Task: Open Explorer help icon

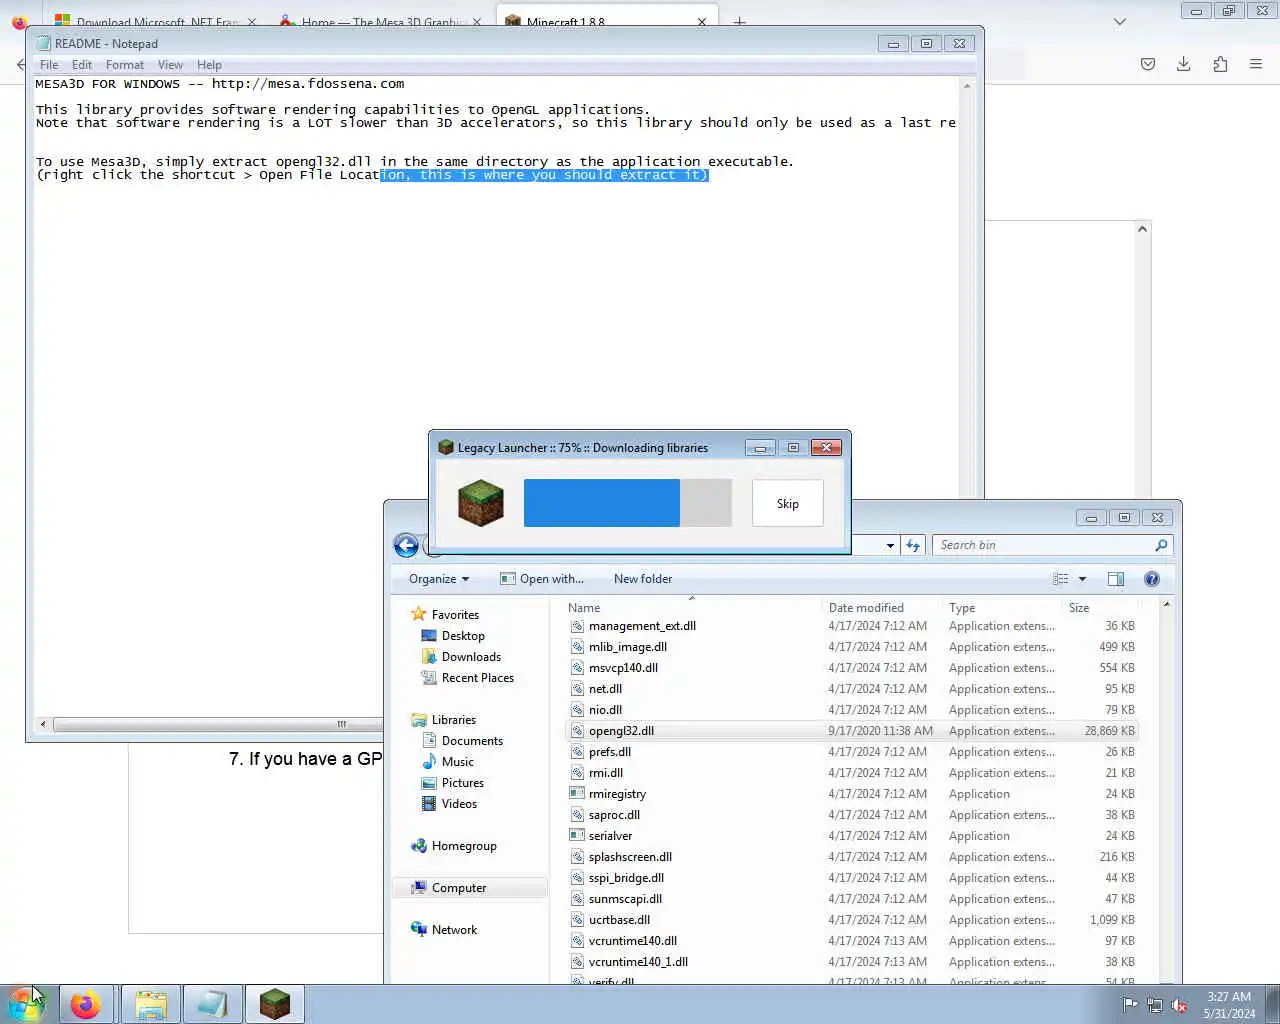Action: 1152,579
